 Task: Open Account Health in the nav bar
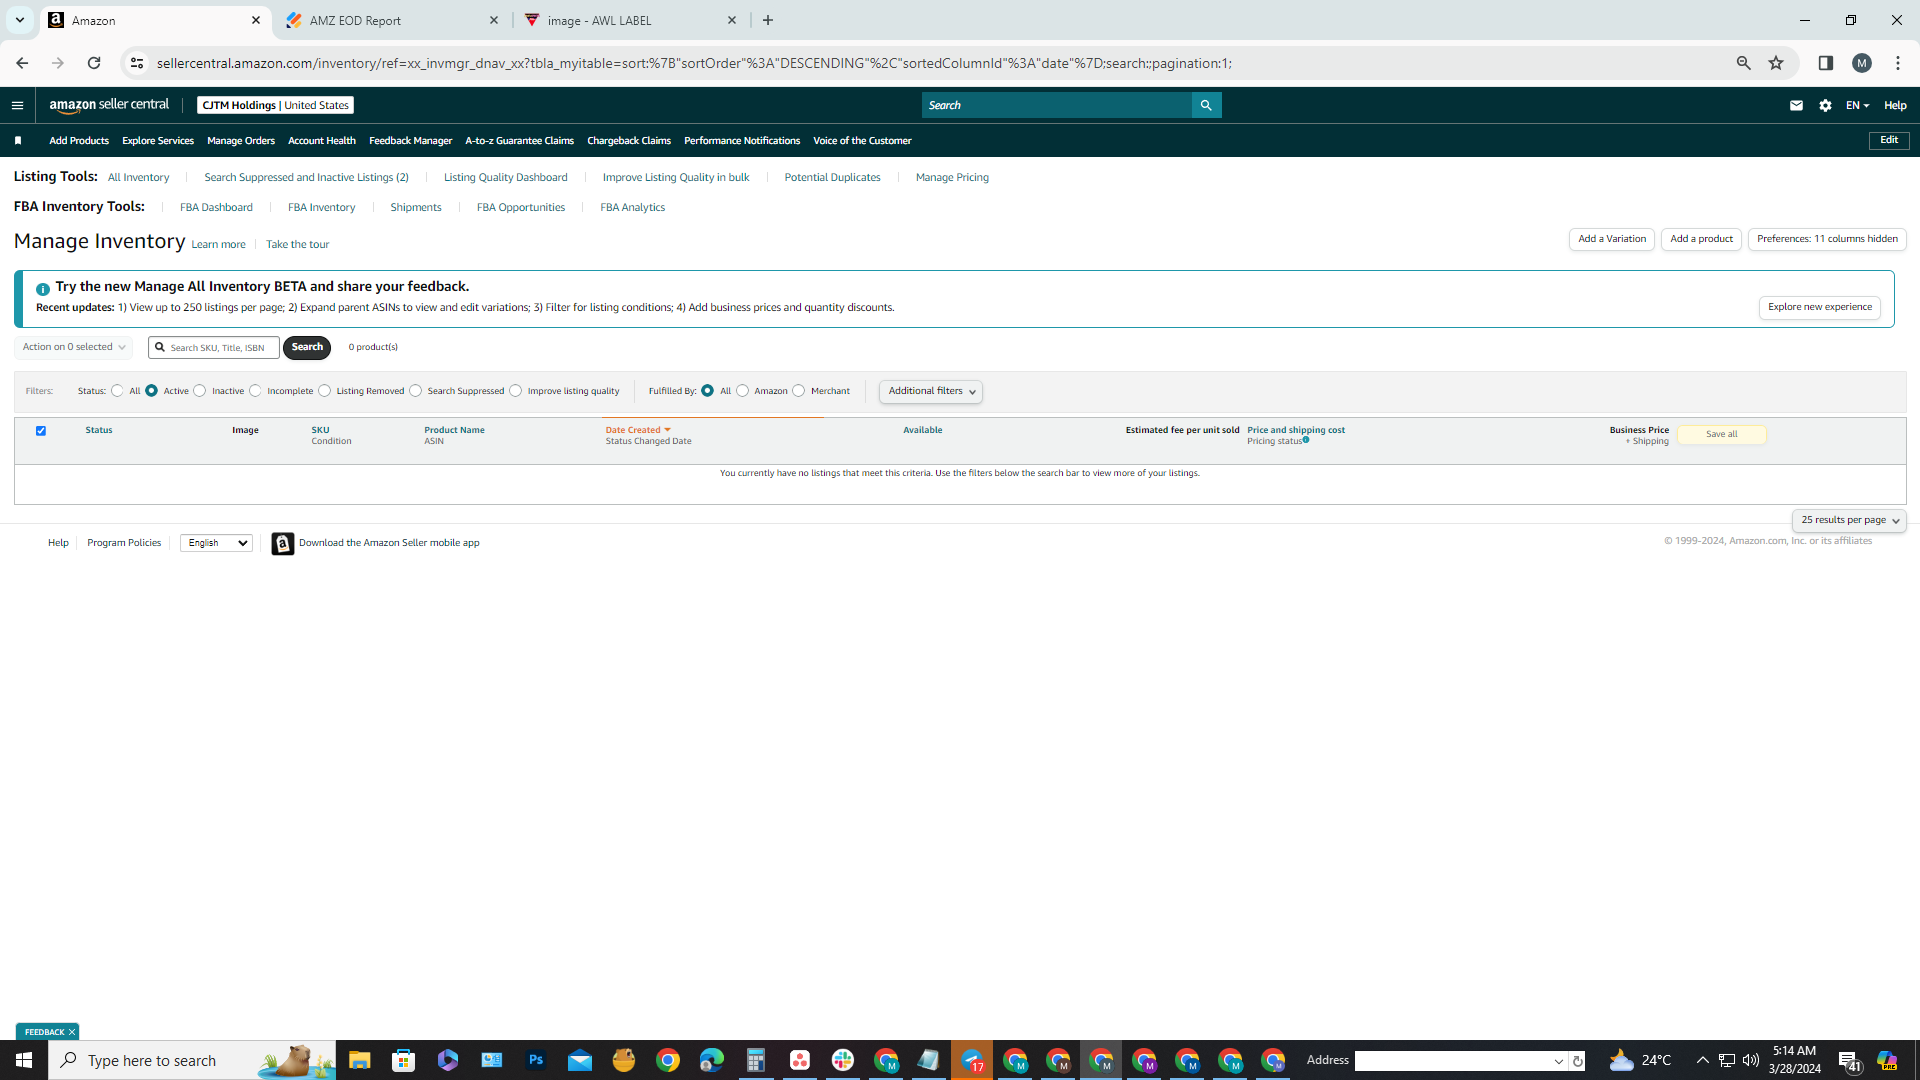(322, 141)
